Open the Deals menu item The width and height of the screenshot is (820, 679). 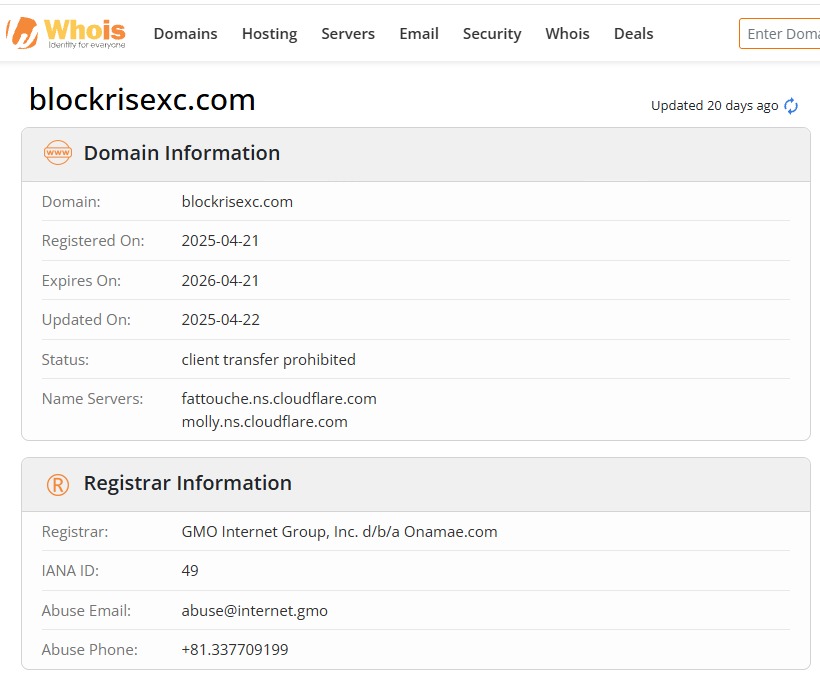(633, 34)
